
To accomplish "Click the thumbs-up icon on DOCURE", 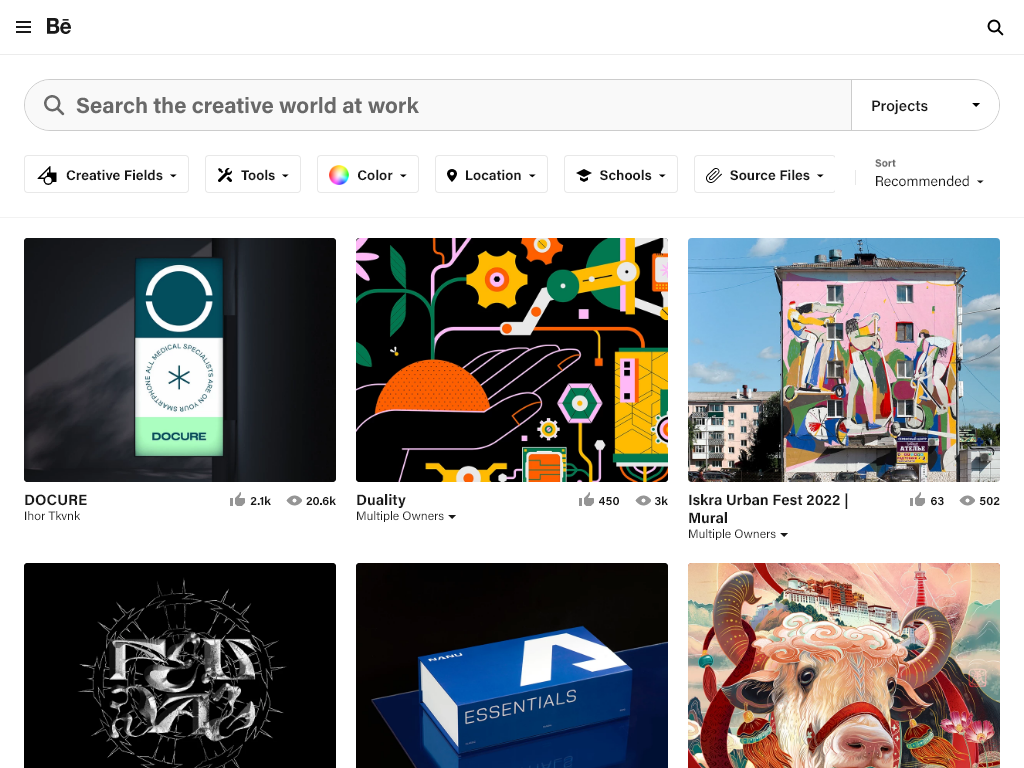I will [x=238, y=500].
